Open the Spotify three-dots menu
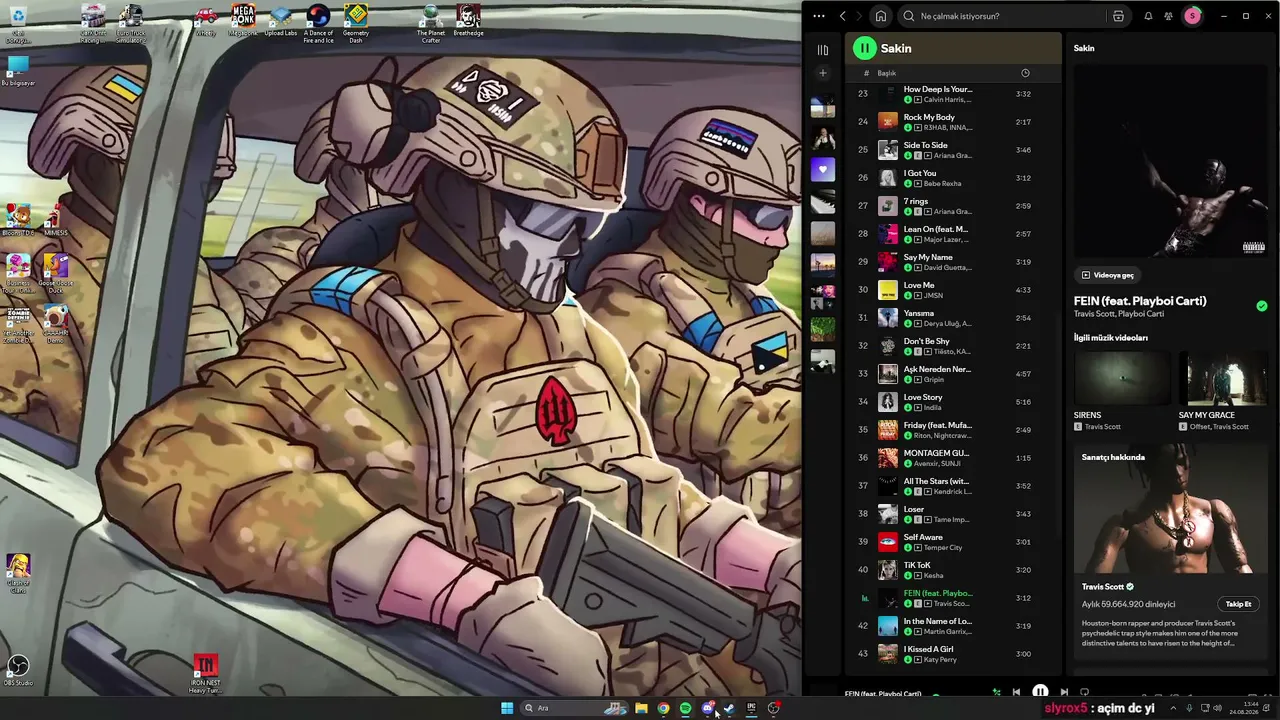 [x=819, y=16]
